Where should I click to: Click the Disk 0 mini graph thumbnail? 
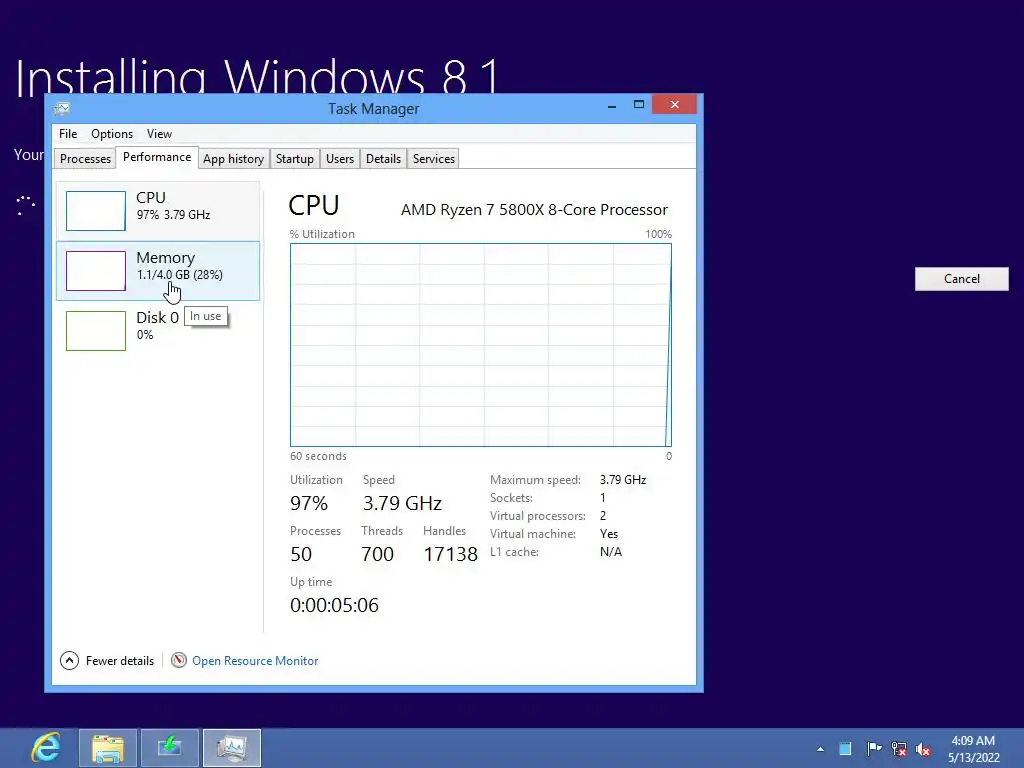point(96,330)
